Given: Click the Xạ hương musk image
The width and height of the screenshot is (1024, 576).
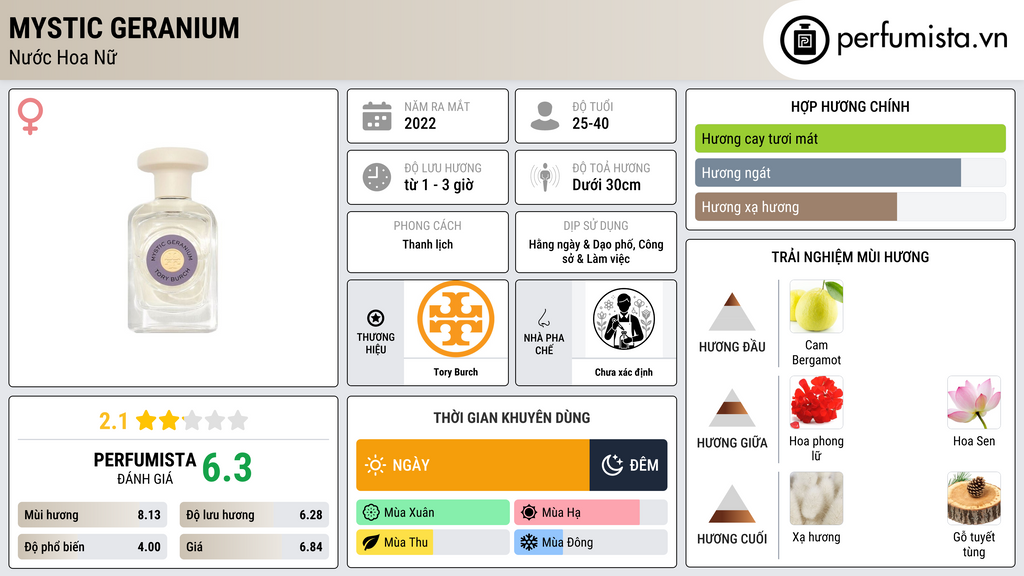Looking at the screenshot, I should click(x=816, y=498).
